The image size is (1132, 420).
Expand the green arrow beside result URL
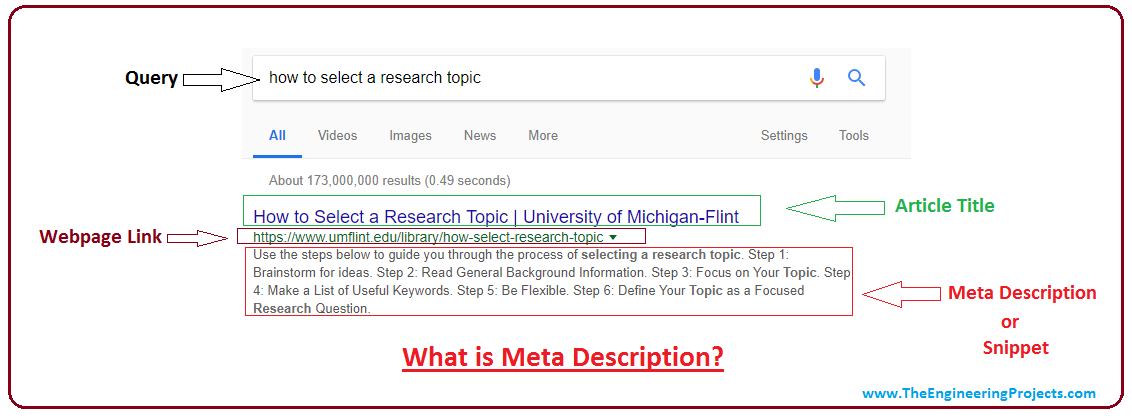click(x=613, y=237)
